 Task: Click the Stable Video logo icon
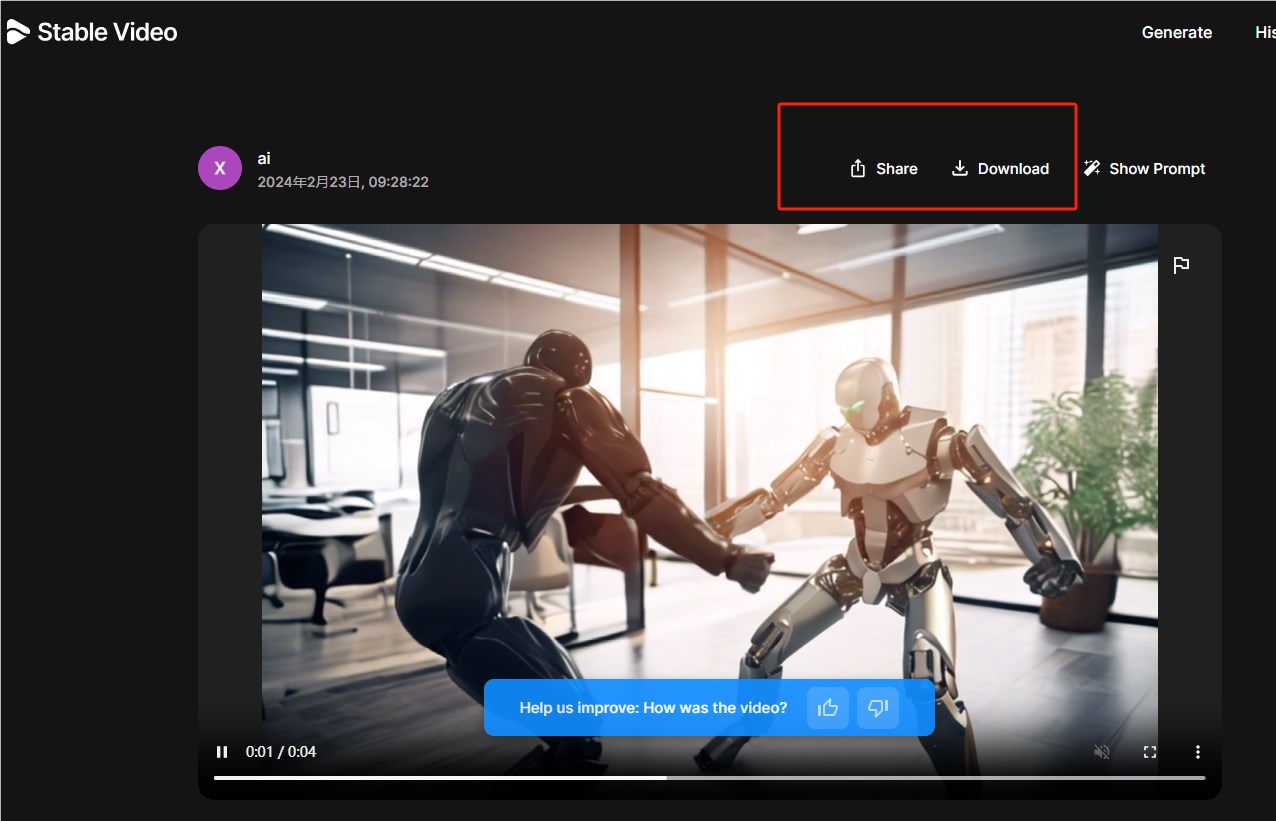(x=18, y=32)
